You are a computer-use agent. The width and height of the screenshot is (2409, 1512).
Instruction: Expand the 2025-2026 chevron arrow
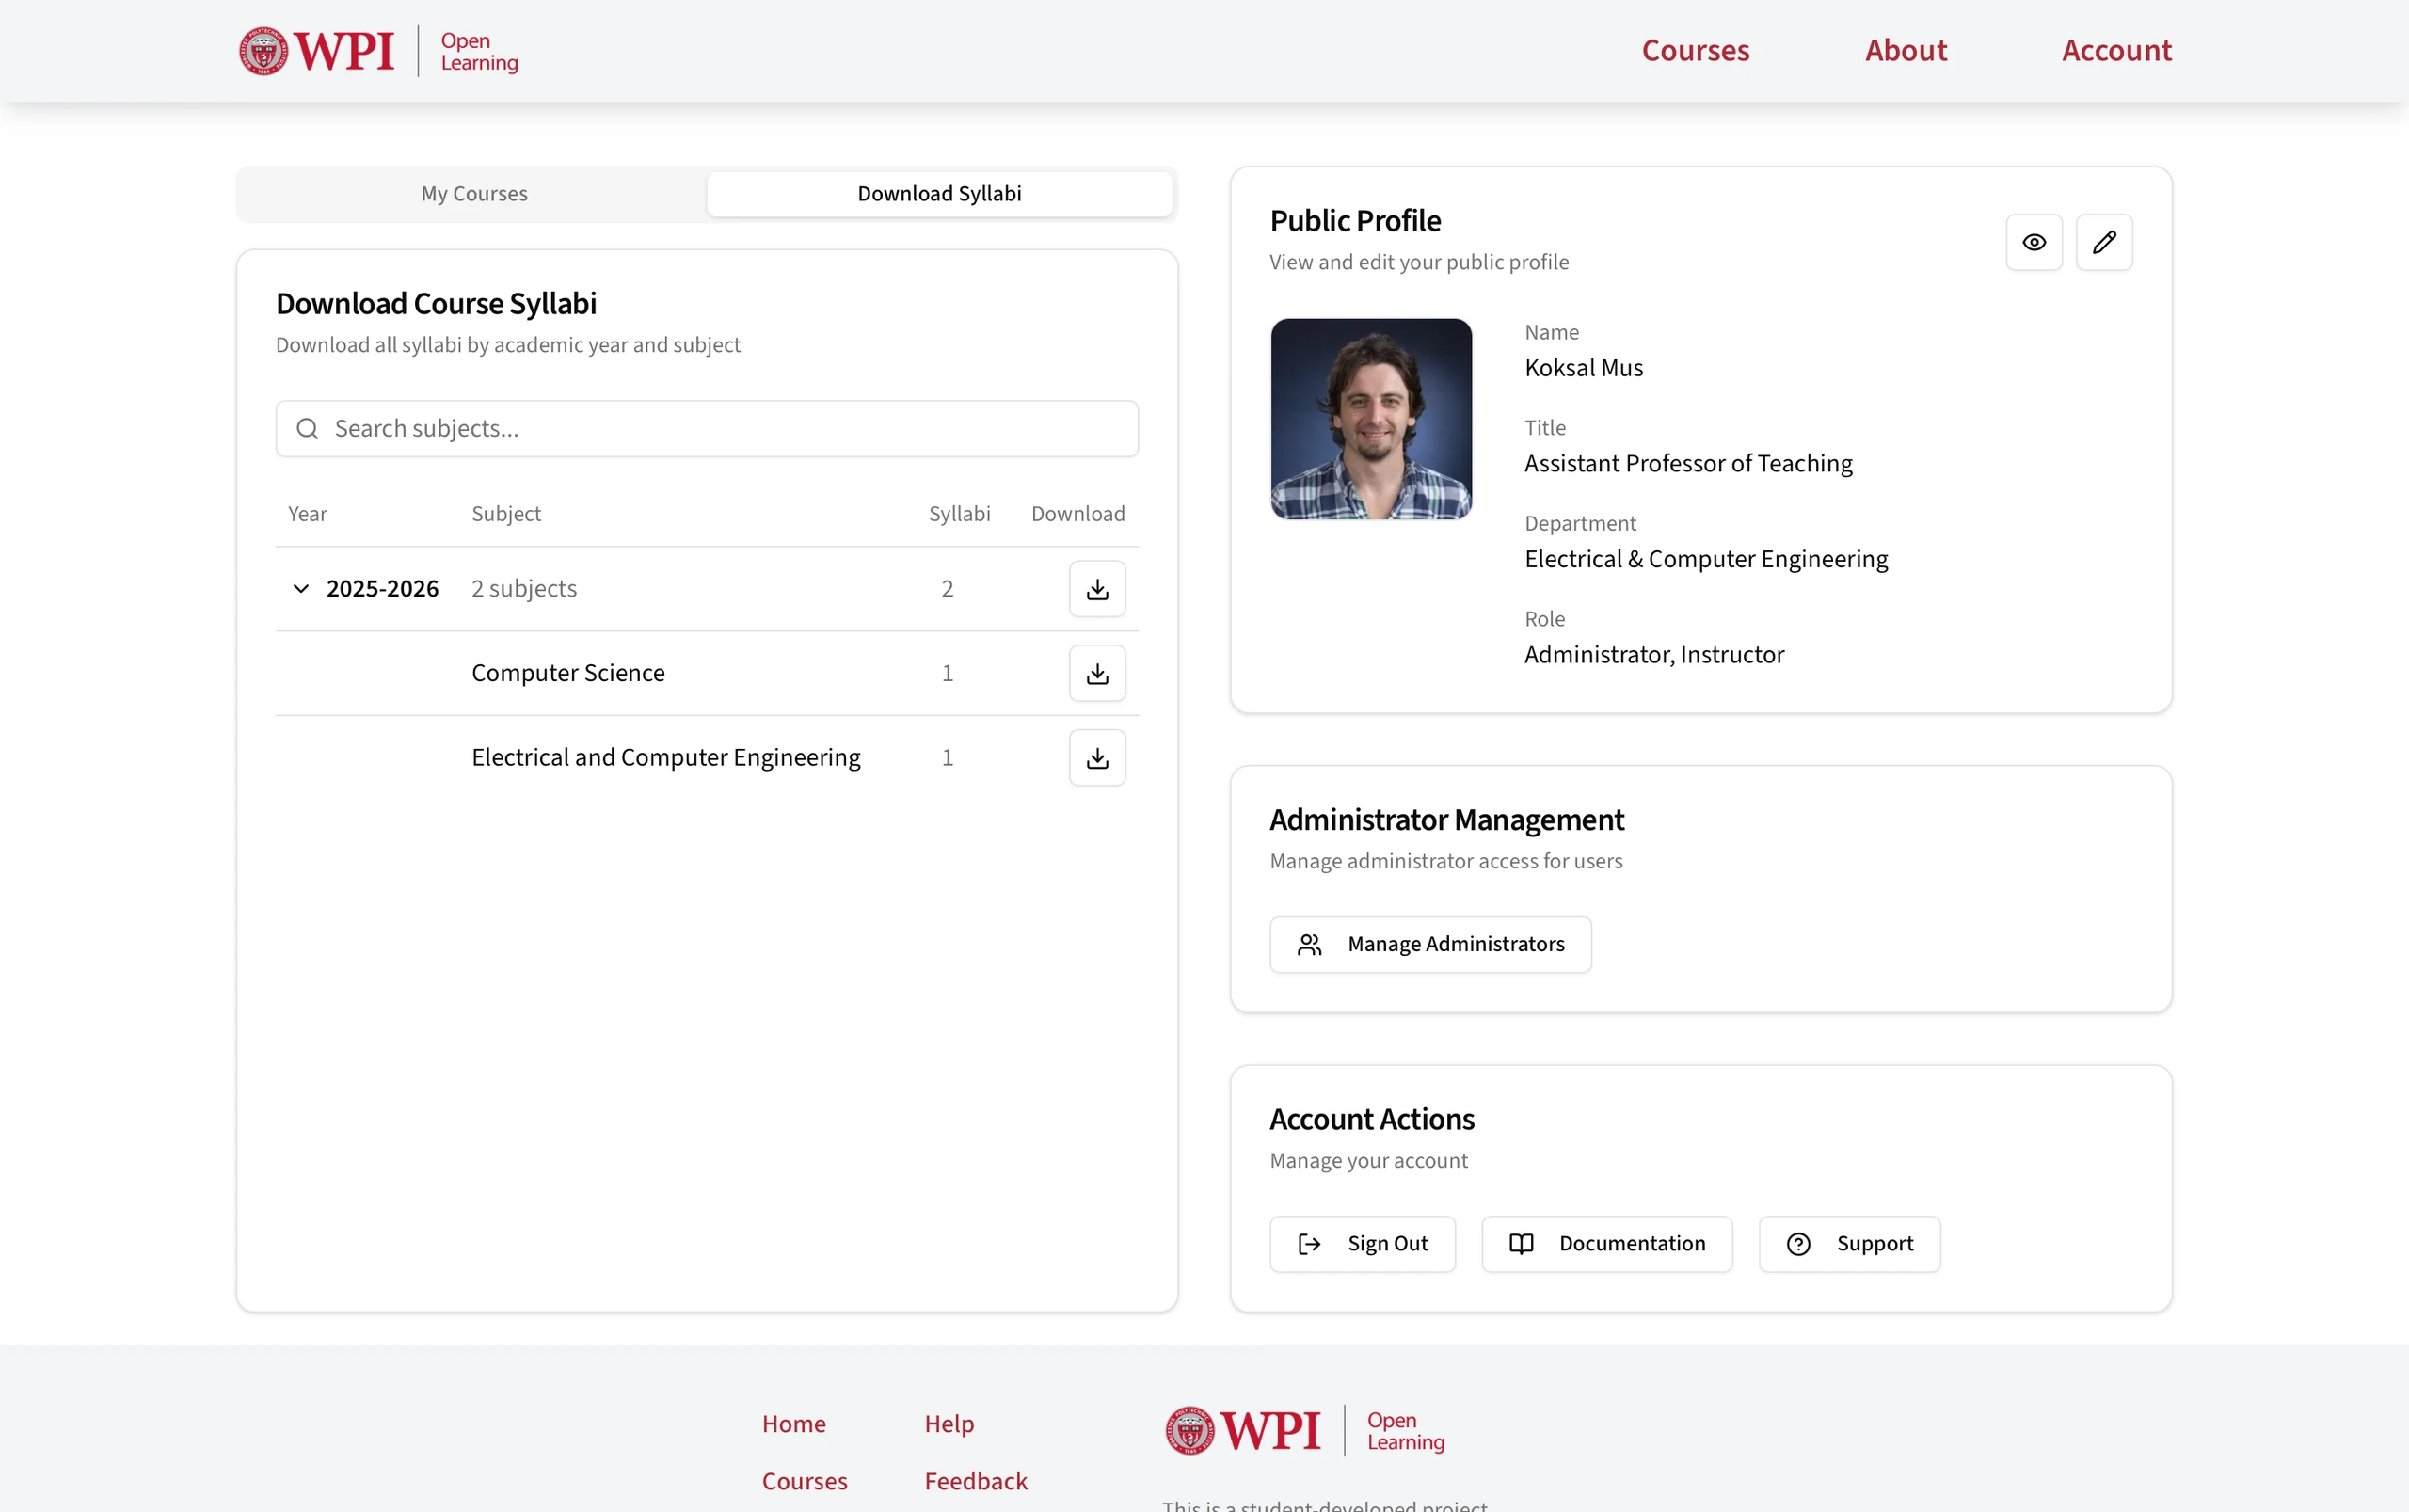point(301,589)
